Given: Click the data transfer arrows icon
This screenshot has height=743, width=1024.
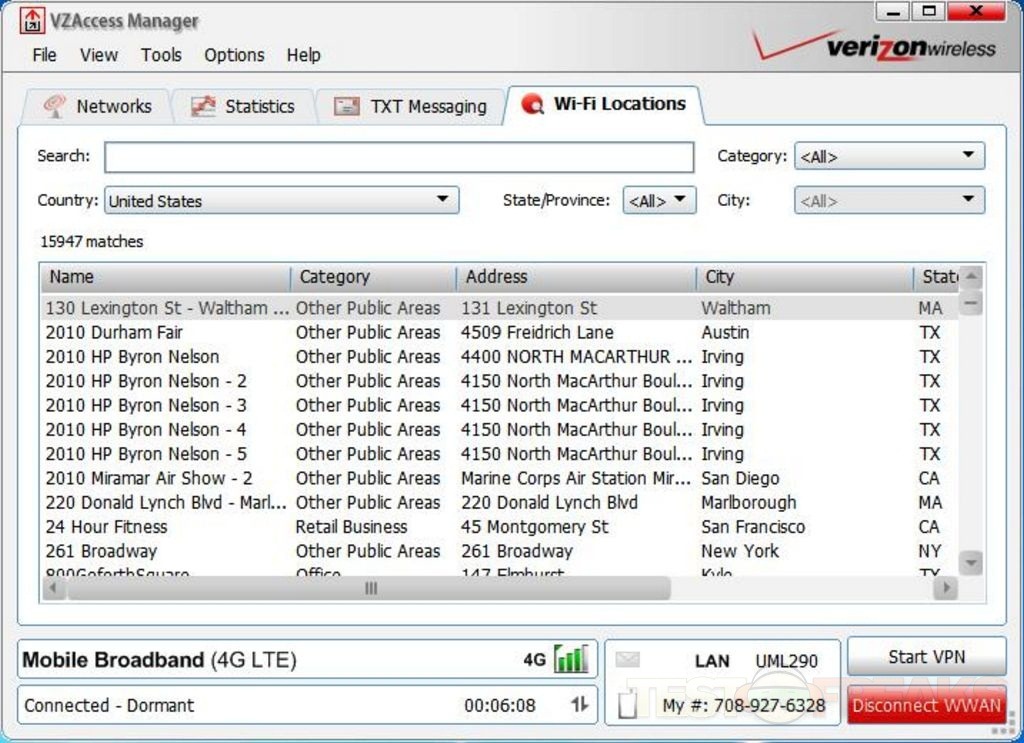Looking at the screenshot, I should [x=579, y=705].
